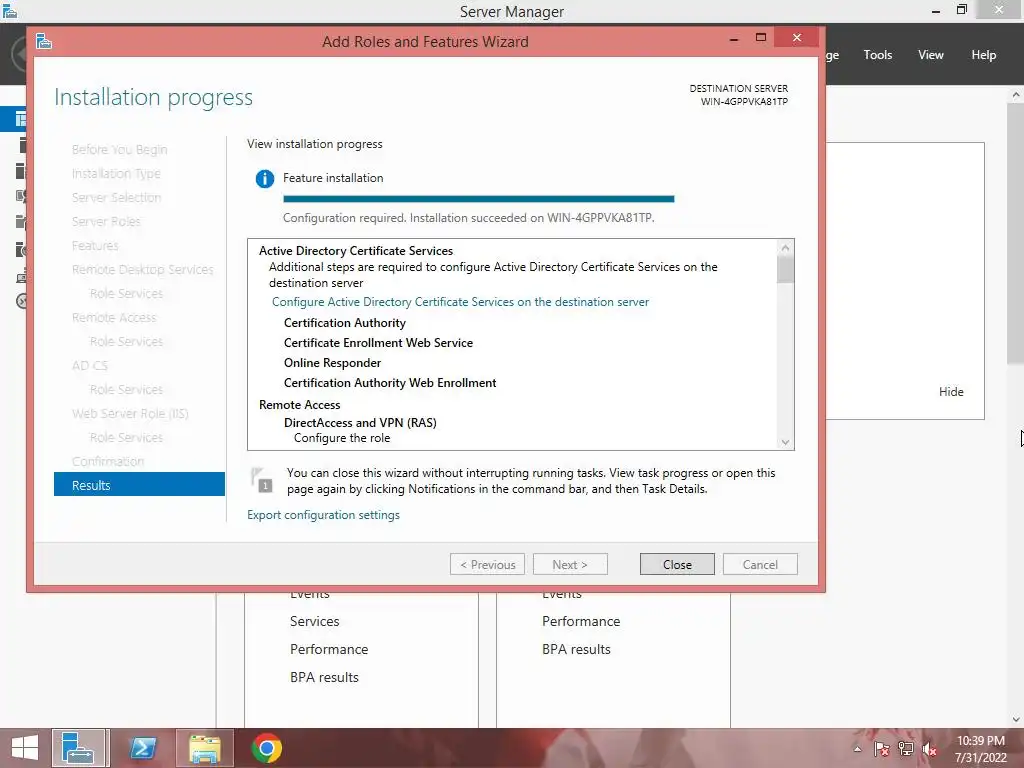Click Hide in the Server Manager welcome tile

pyautogui.click(x=951, y=391)
